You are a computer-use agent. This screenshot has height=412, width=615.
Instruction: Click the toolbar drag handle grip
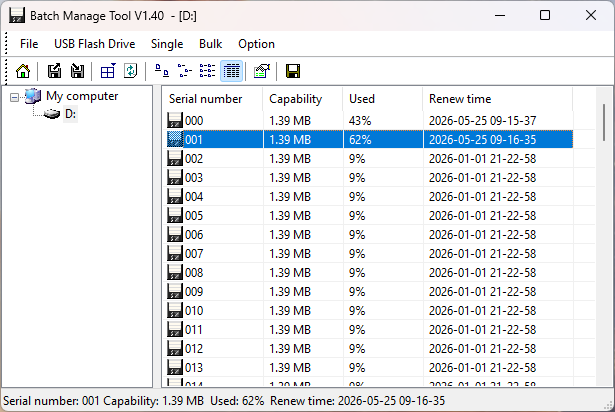(x=6, y=71)
